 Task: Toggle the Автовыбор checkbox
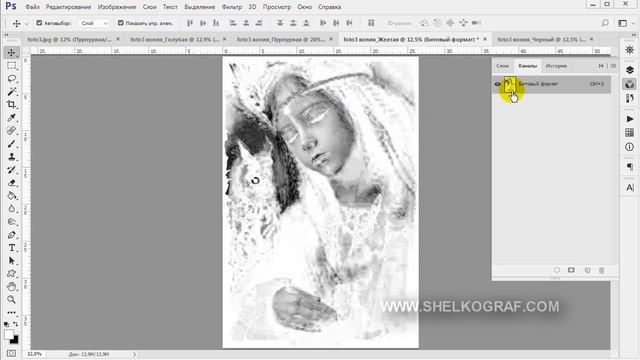click(x=39, y=23)
